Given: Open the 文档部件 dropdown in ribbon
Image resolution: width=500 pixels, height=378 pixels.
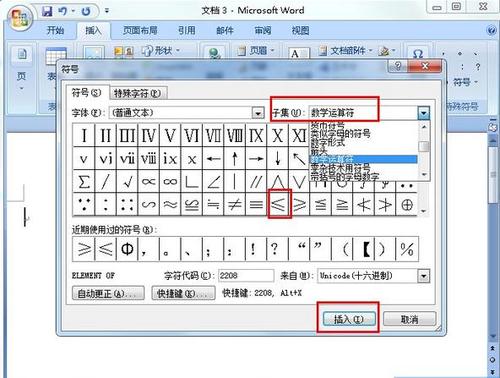Looking at the screenshot, I should pos(346,51).
